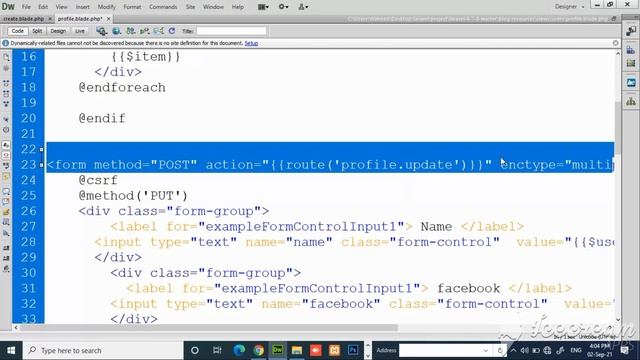Open the Site menu
This screenshot has width=640, height=360.
pyautogui.click(x=190, y=7)
